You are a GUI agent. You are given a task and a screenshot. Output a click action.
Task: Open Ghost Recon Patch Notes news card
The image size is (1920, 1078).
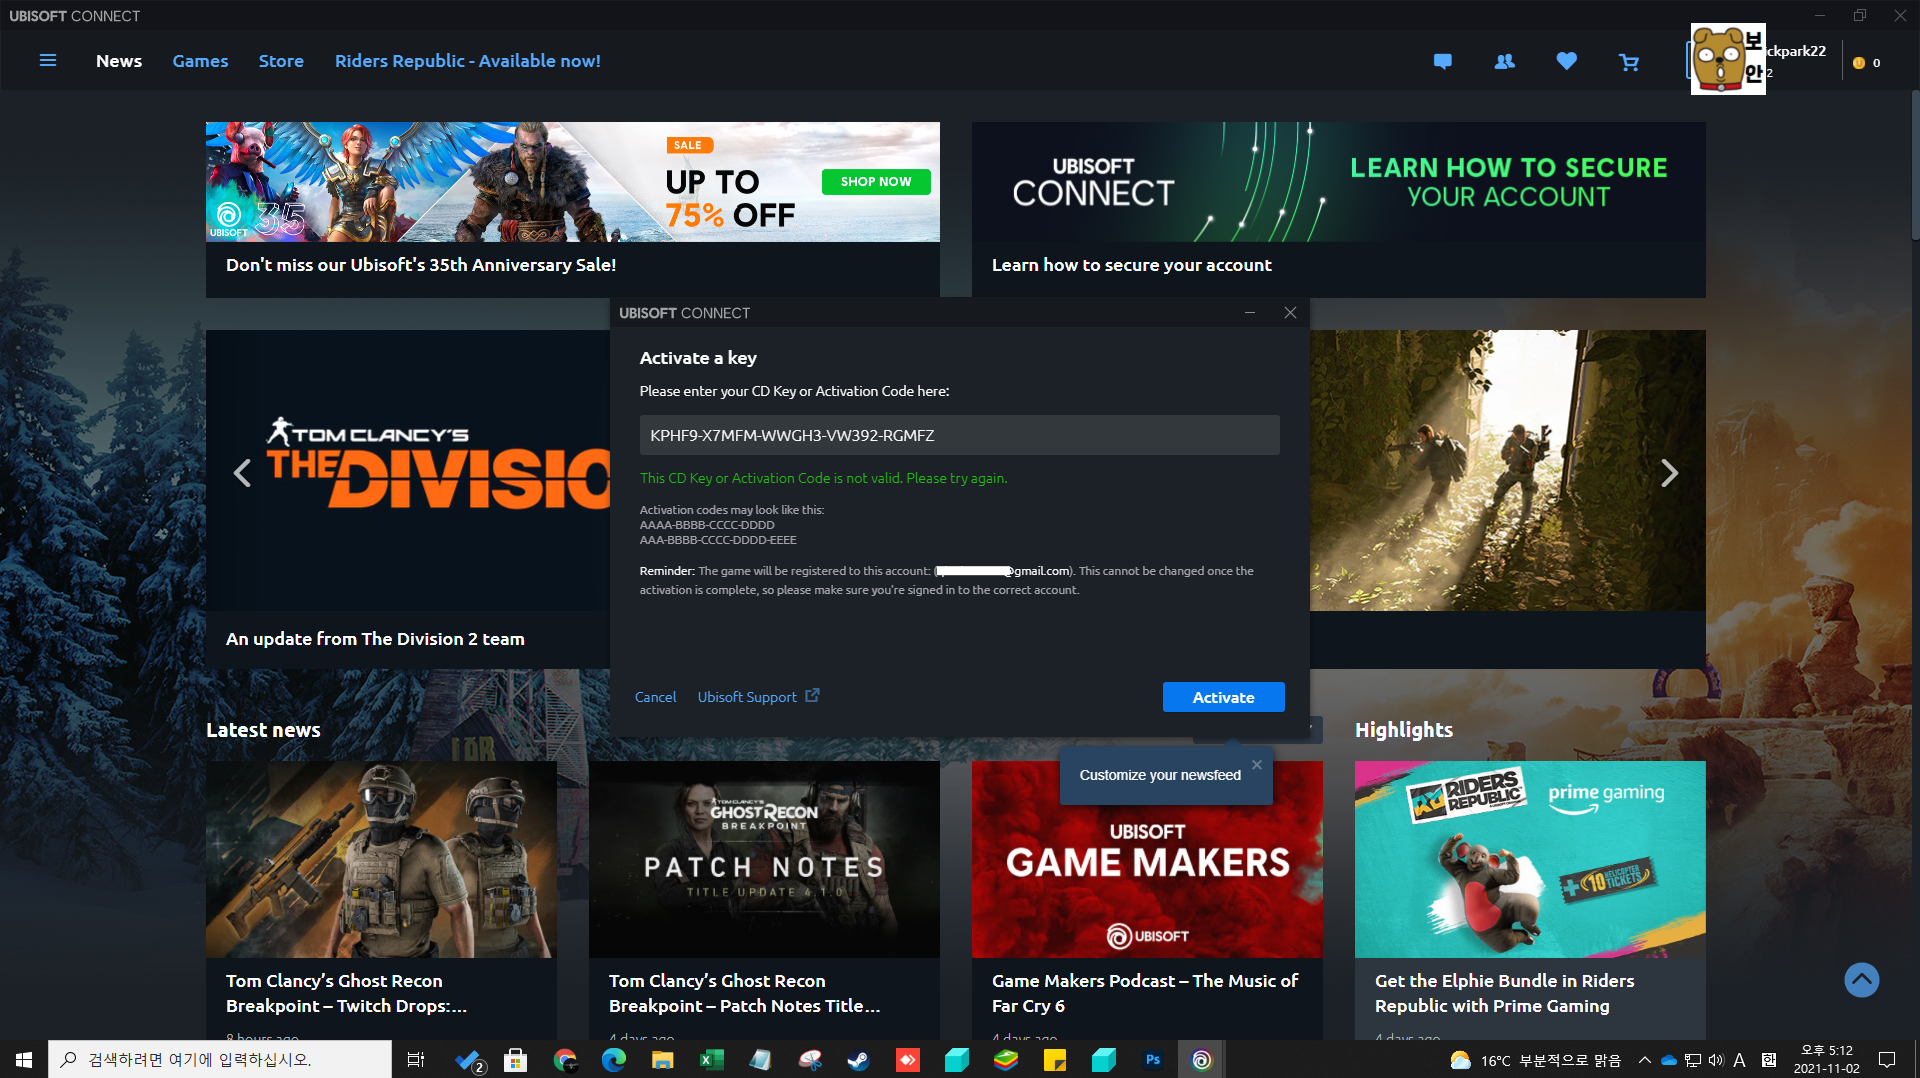[764, 900]
